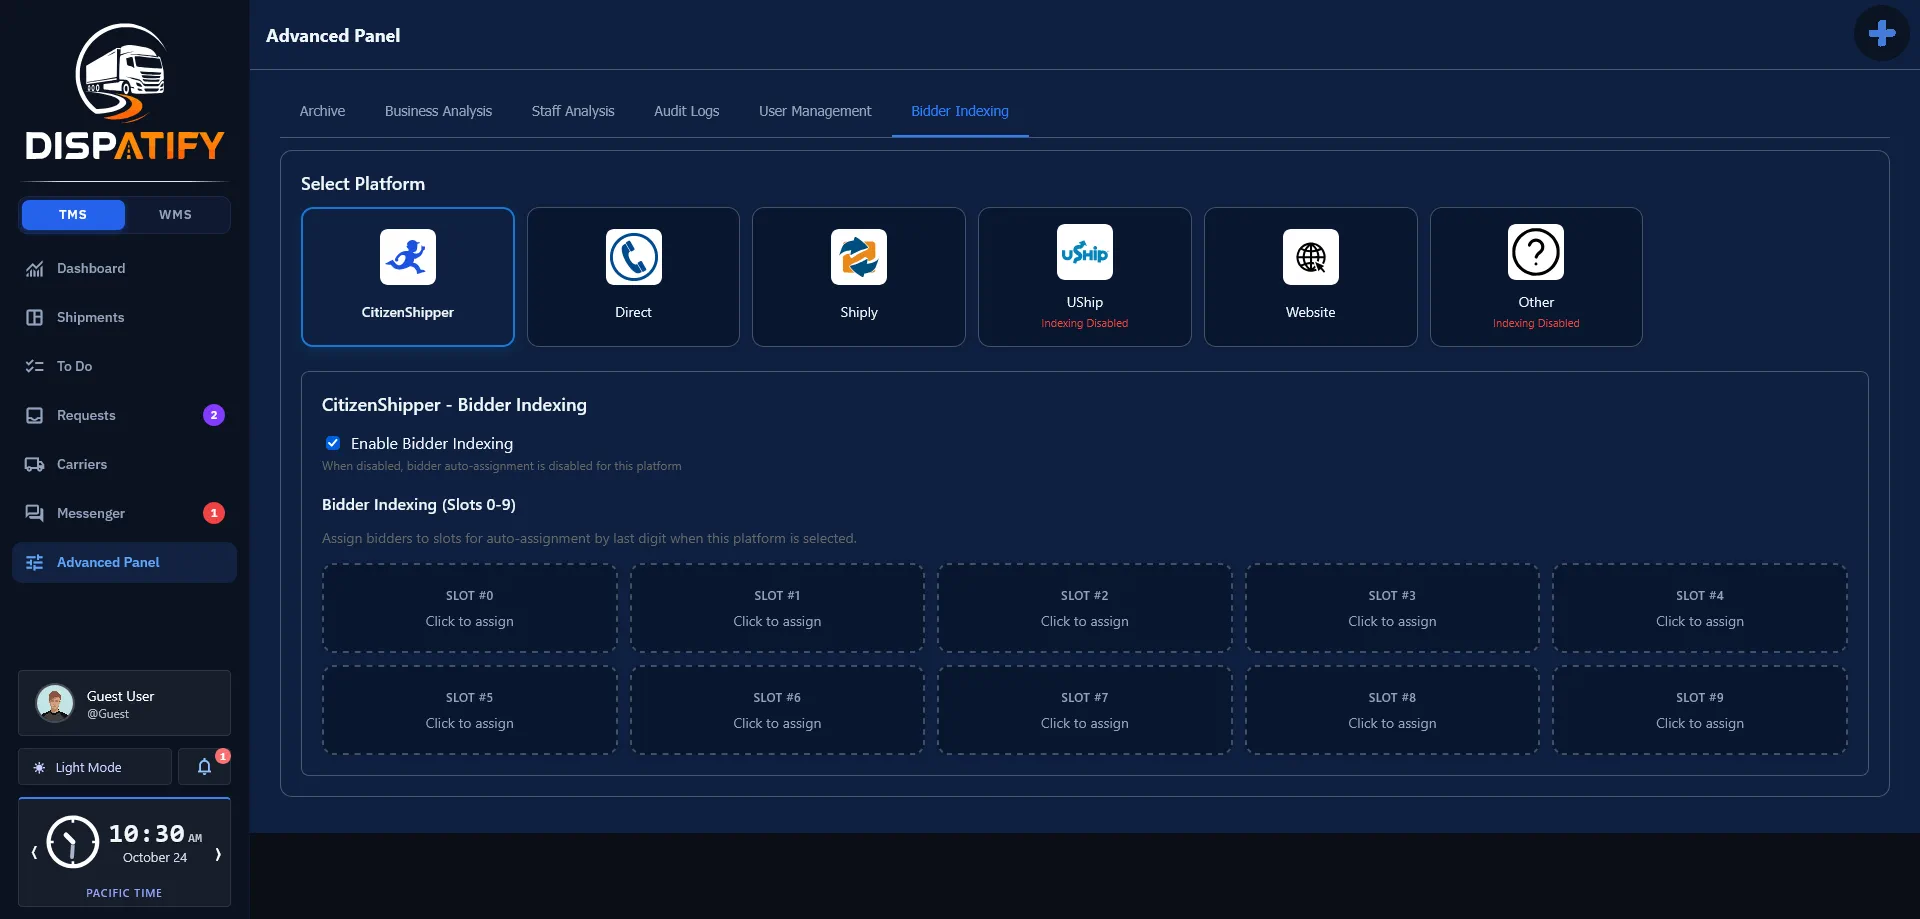Click next arrow on clock widget

(x=217, y=854)
